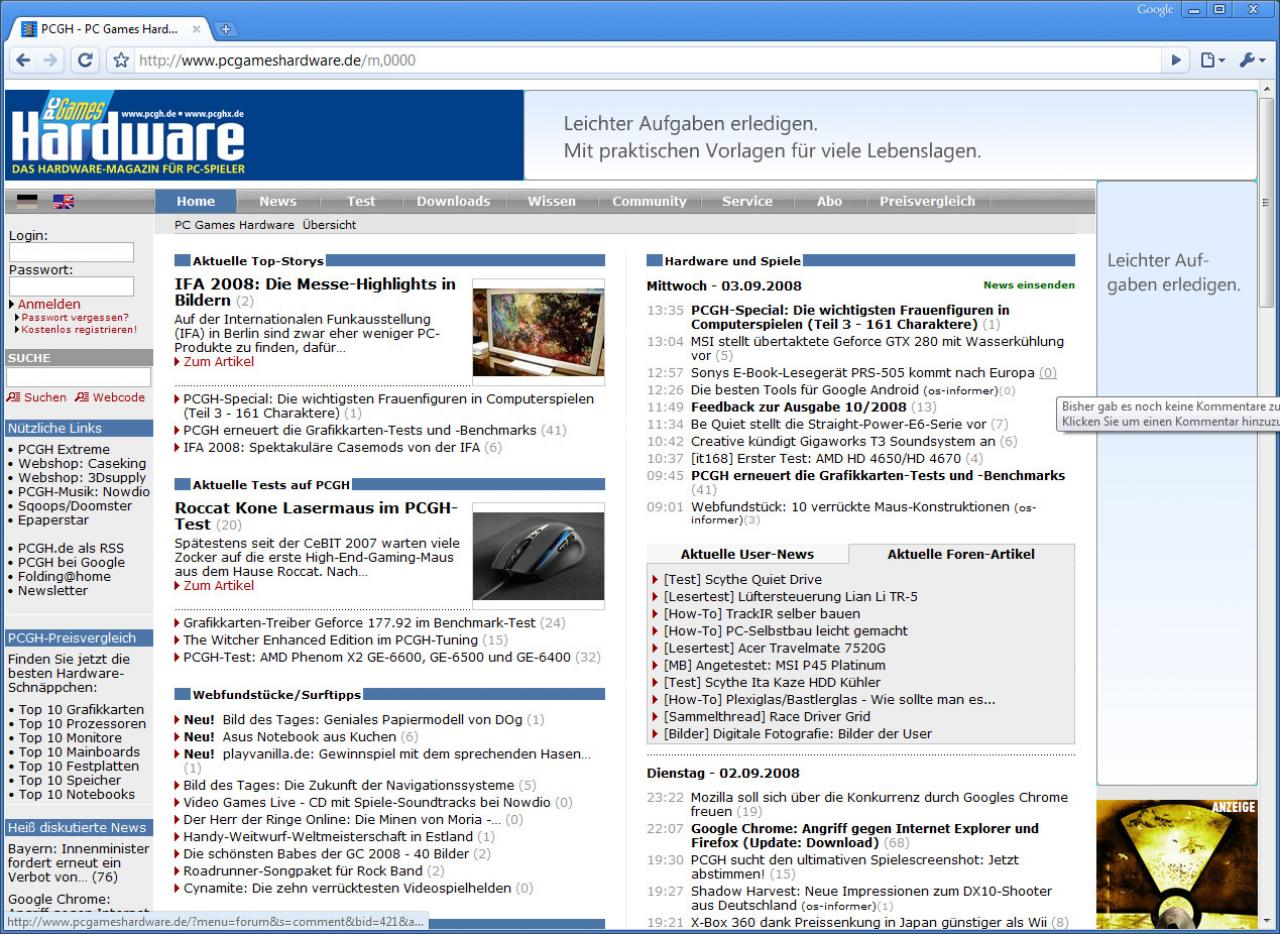Click Passwort vergessen? link
The width and height of the screenshot is (1280, 934).
[x=75, y=317]
